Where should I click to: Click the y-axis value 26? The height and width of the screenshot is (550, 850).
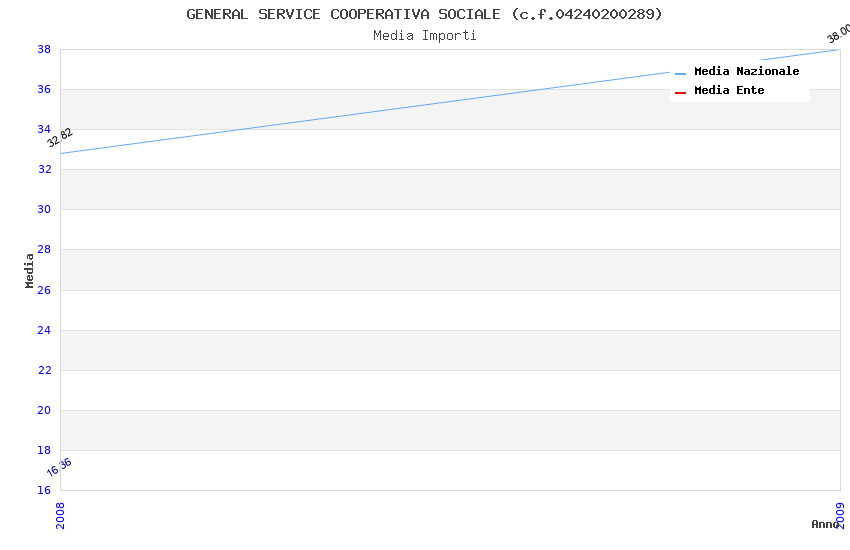click(x=44, y=290)
